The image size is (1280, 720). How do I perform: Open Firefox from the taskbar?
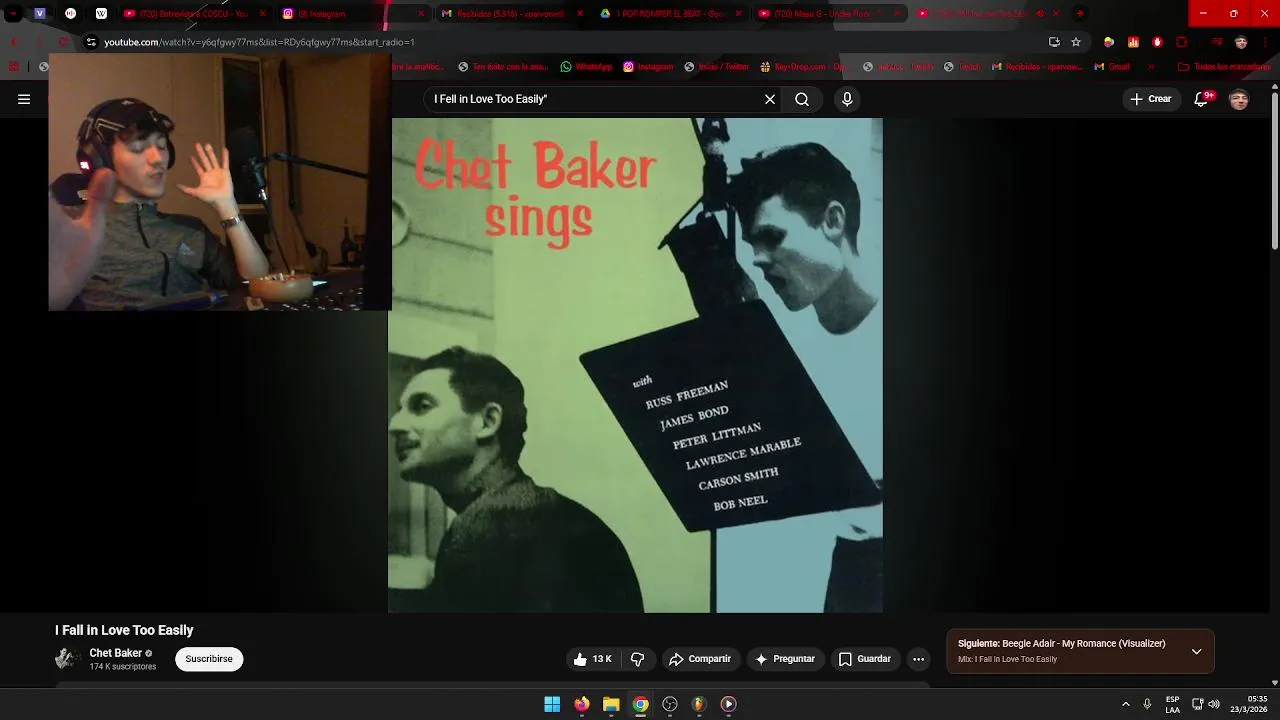(582, 704)
